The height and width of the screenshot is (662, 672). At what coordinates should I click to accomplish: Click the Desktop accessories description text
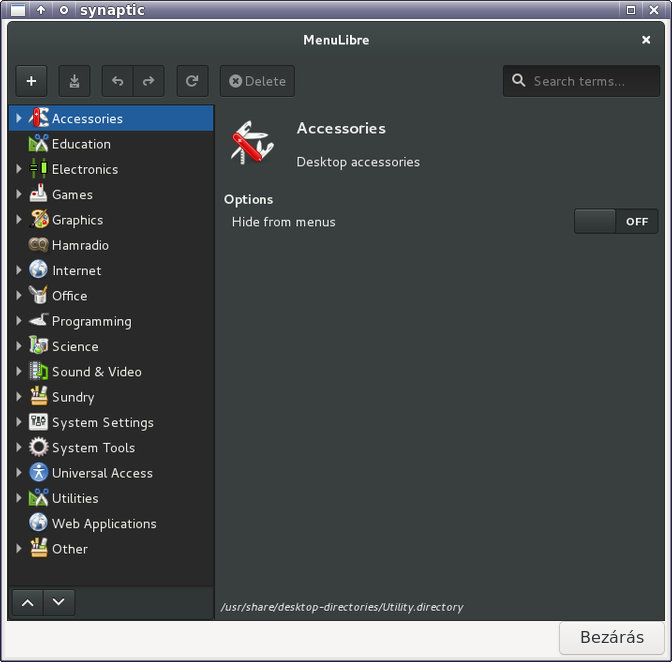[358, 162]
